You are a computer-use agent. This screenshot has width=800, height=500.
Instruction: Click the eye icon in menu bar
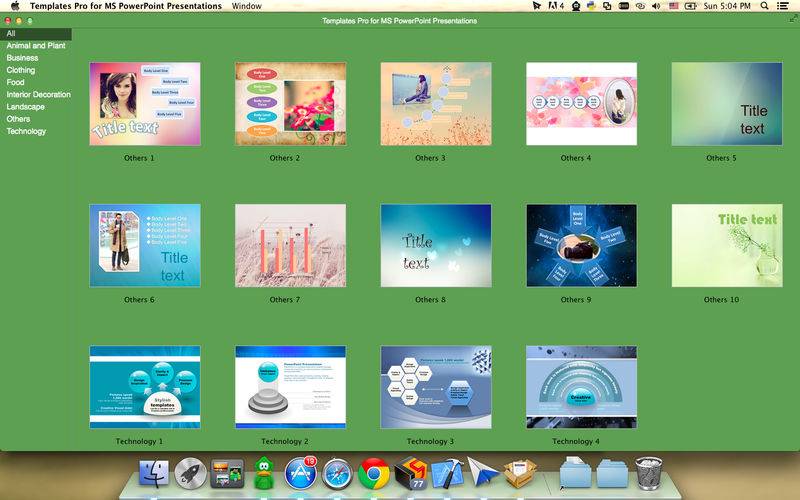coord(640,6)
